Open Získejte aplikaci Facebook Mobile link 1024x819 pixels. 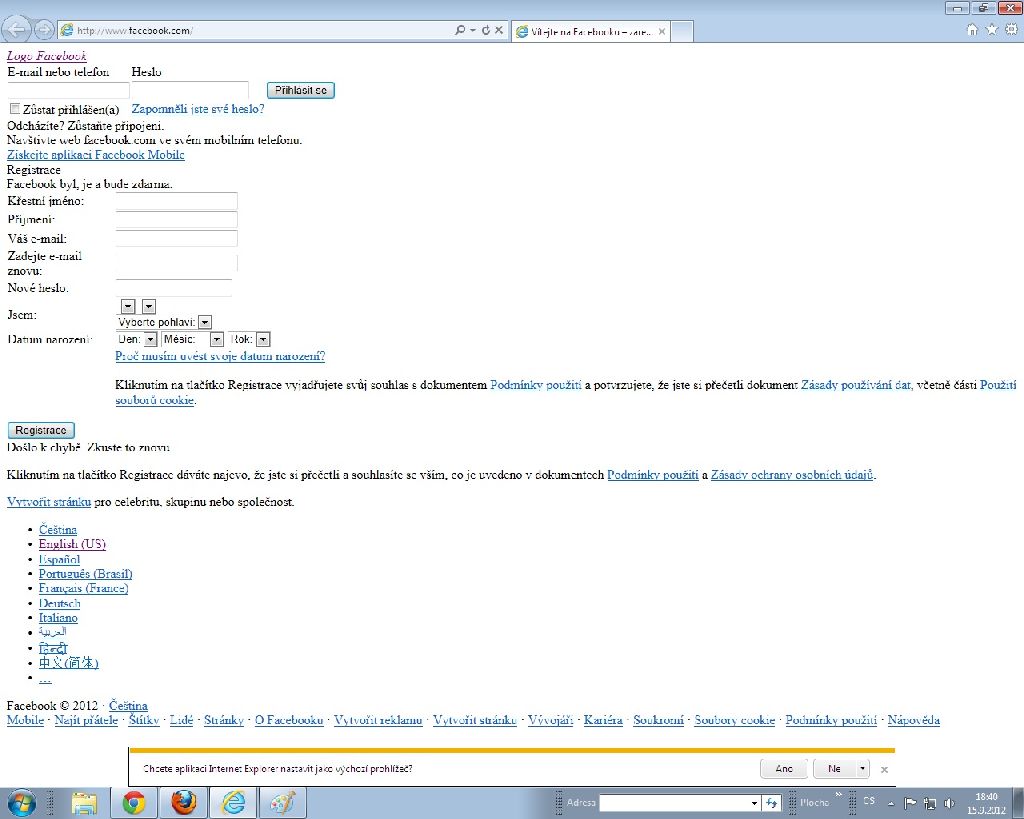(96, 155)
